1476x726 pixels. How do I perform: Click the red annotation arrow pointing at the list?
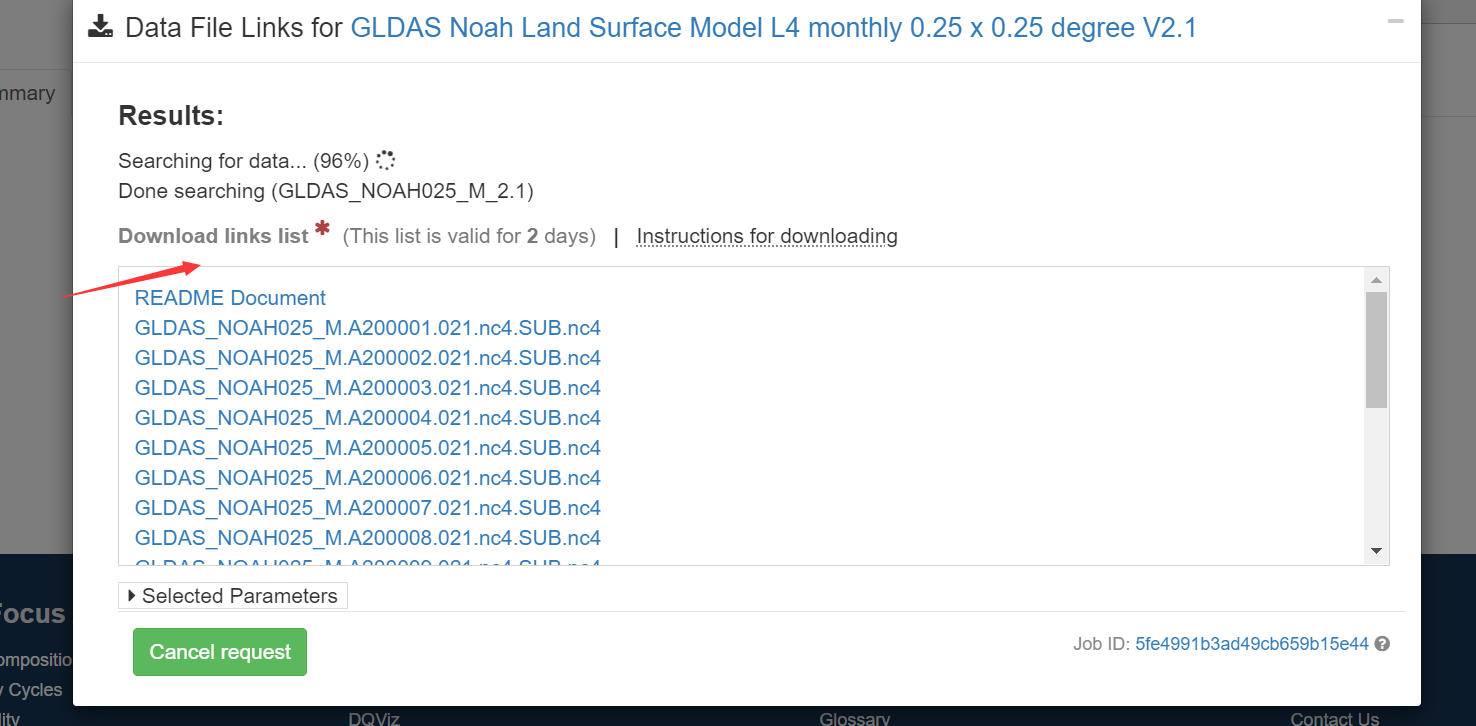coord(130,282)
